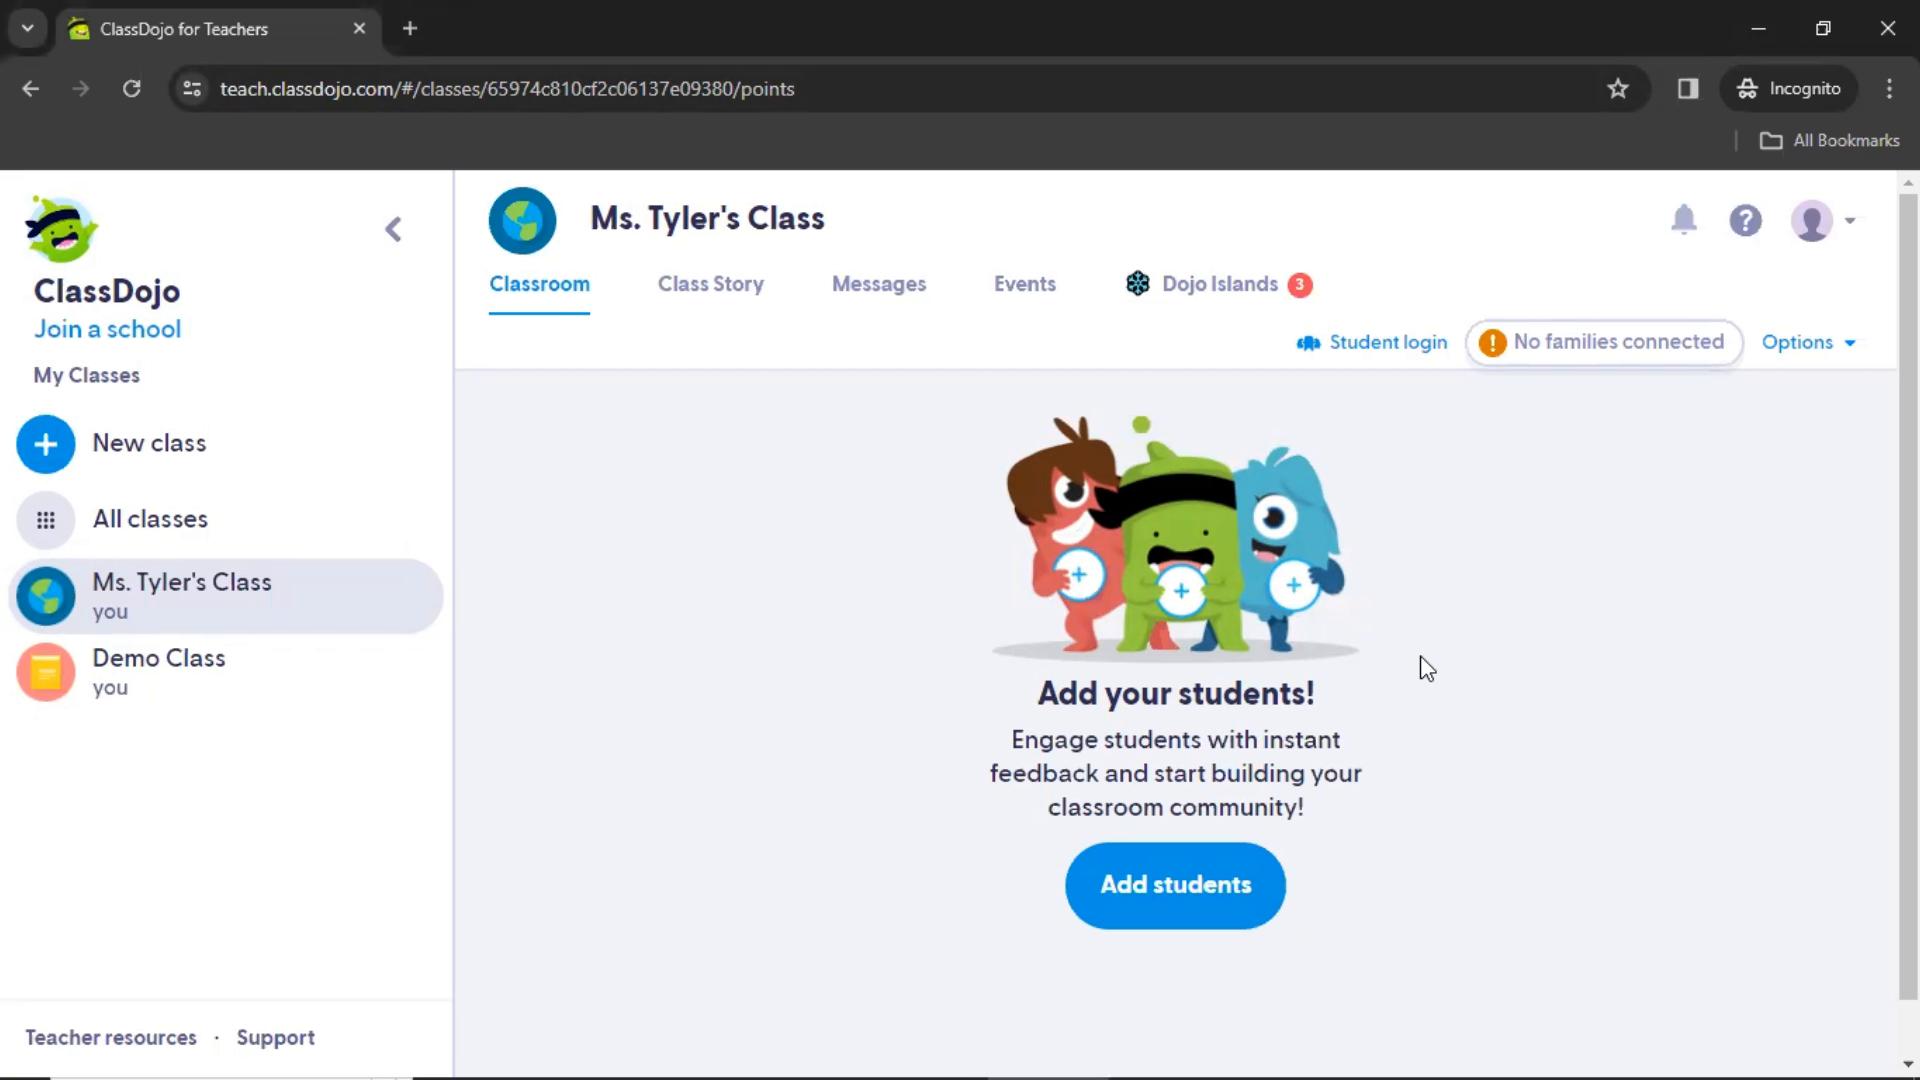Select the New class plus icon
This screenshot has width=1920, height=1080.
[46, 443]
